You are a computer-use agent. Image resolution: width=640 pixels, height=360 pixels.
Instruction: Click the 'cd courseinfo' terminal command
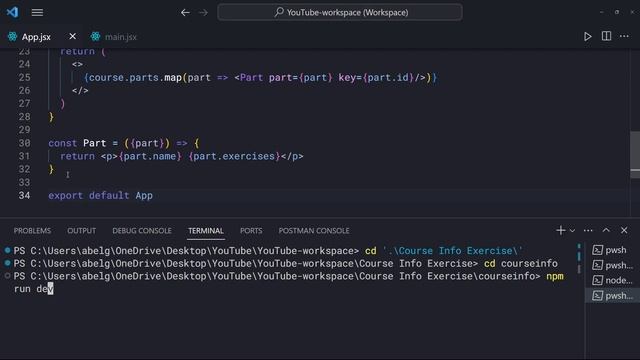click(x=521, y=264)
